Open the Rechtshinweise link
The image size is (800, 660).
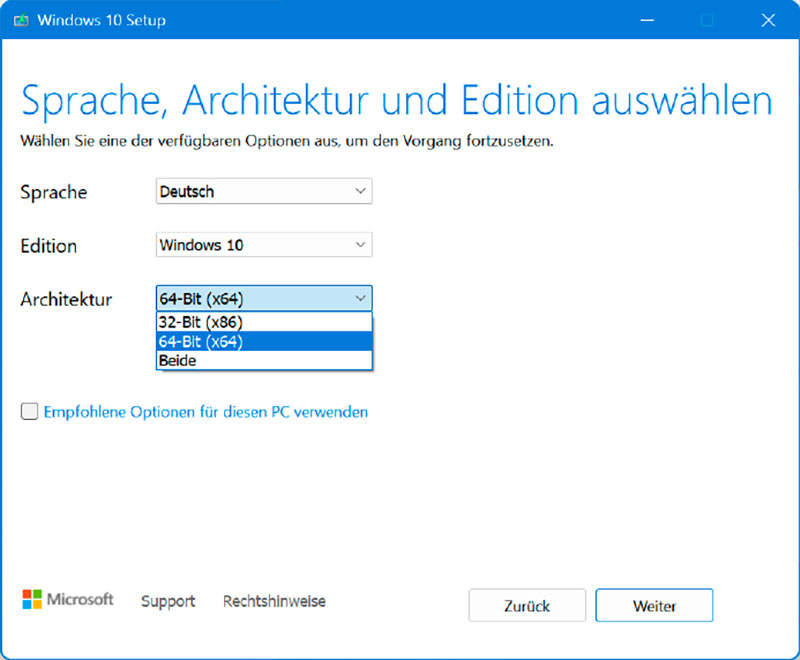[x=274, y=601]
